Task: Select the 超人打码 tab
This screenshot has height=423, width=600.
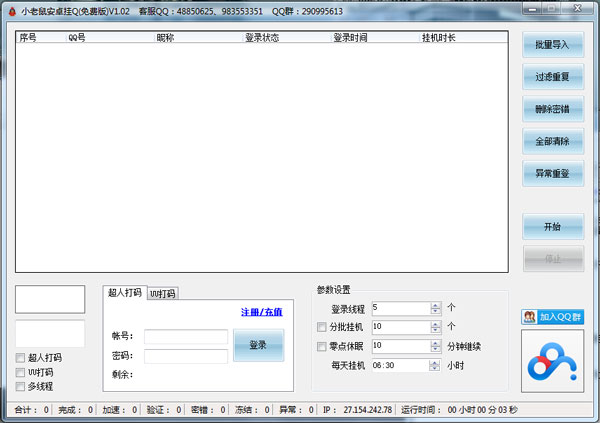Action: (x=125, y=293)
